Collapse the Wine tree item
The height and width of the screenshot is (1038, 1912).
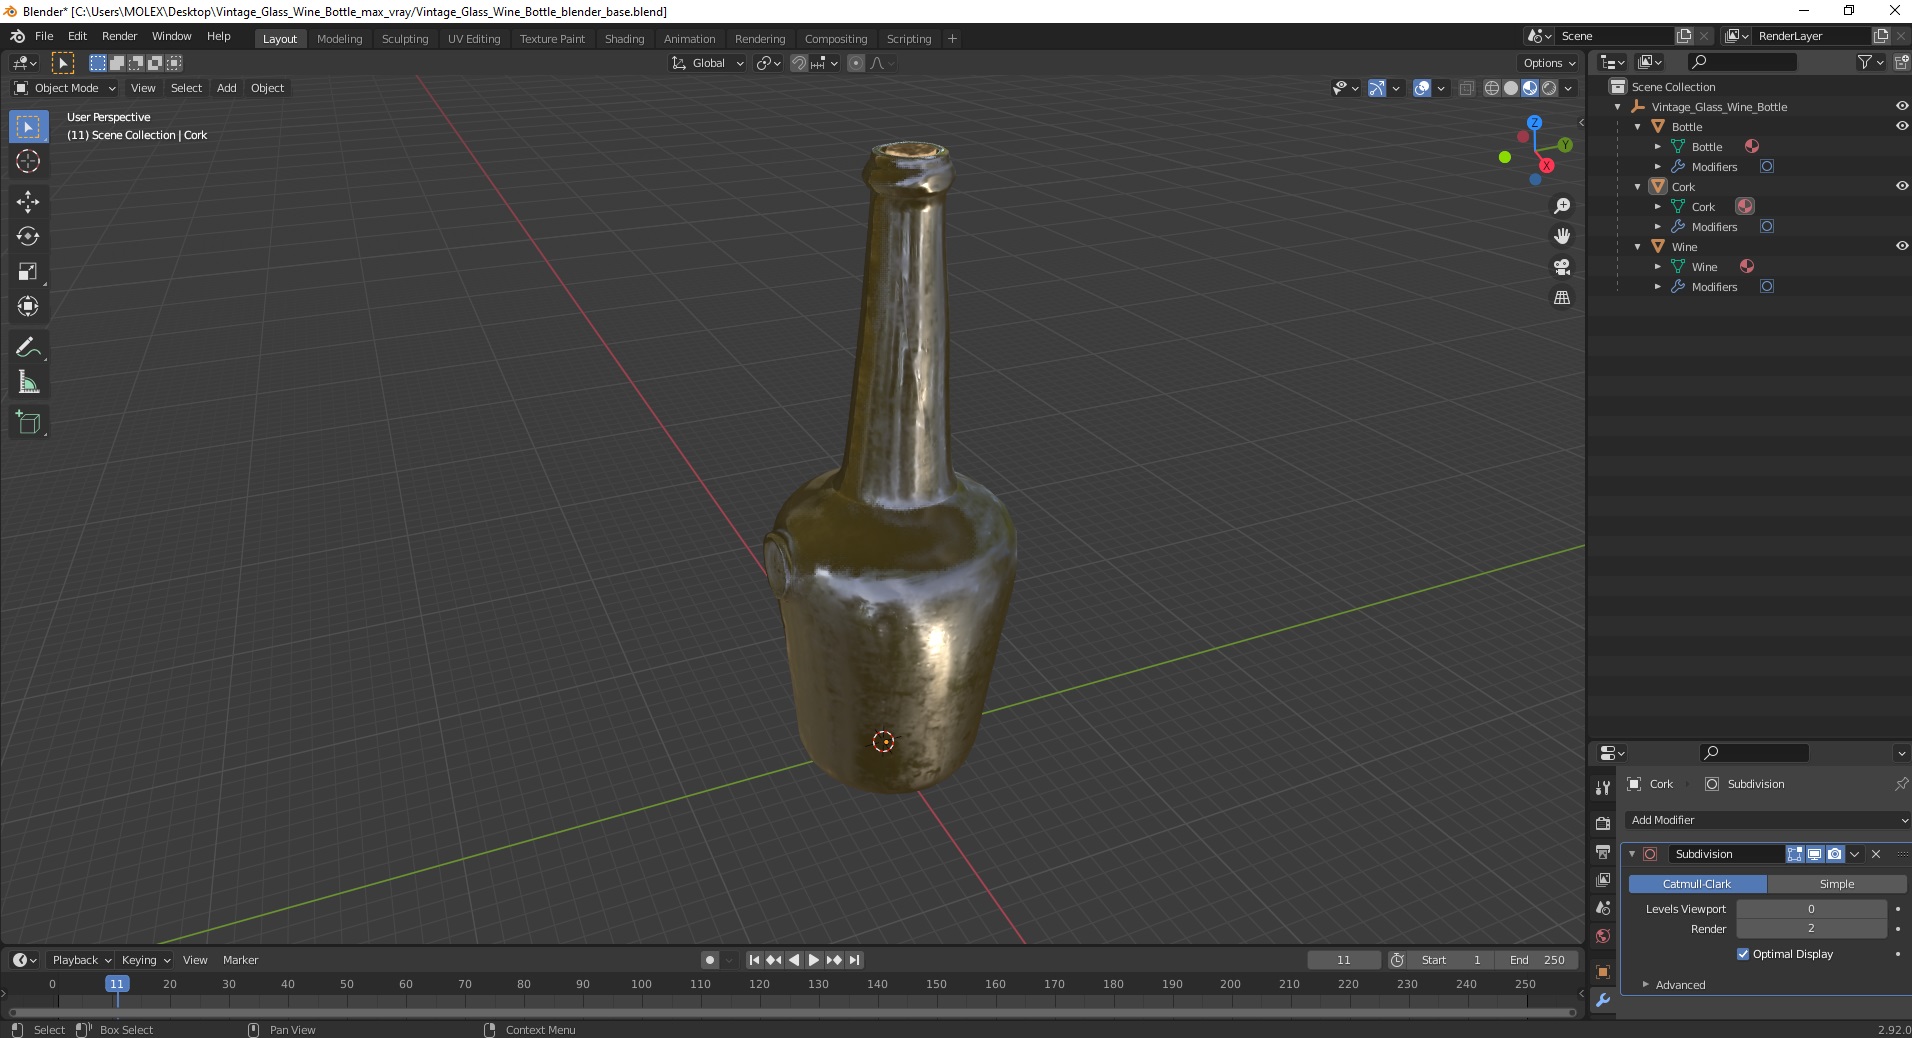(1637, 247)
